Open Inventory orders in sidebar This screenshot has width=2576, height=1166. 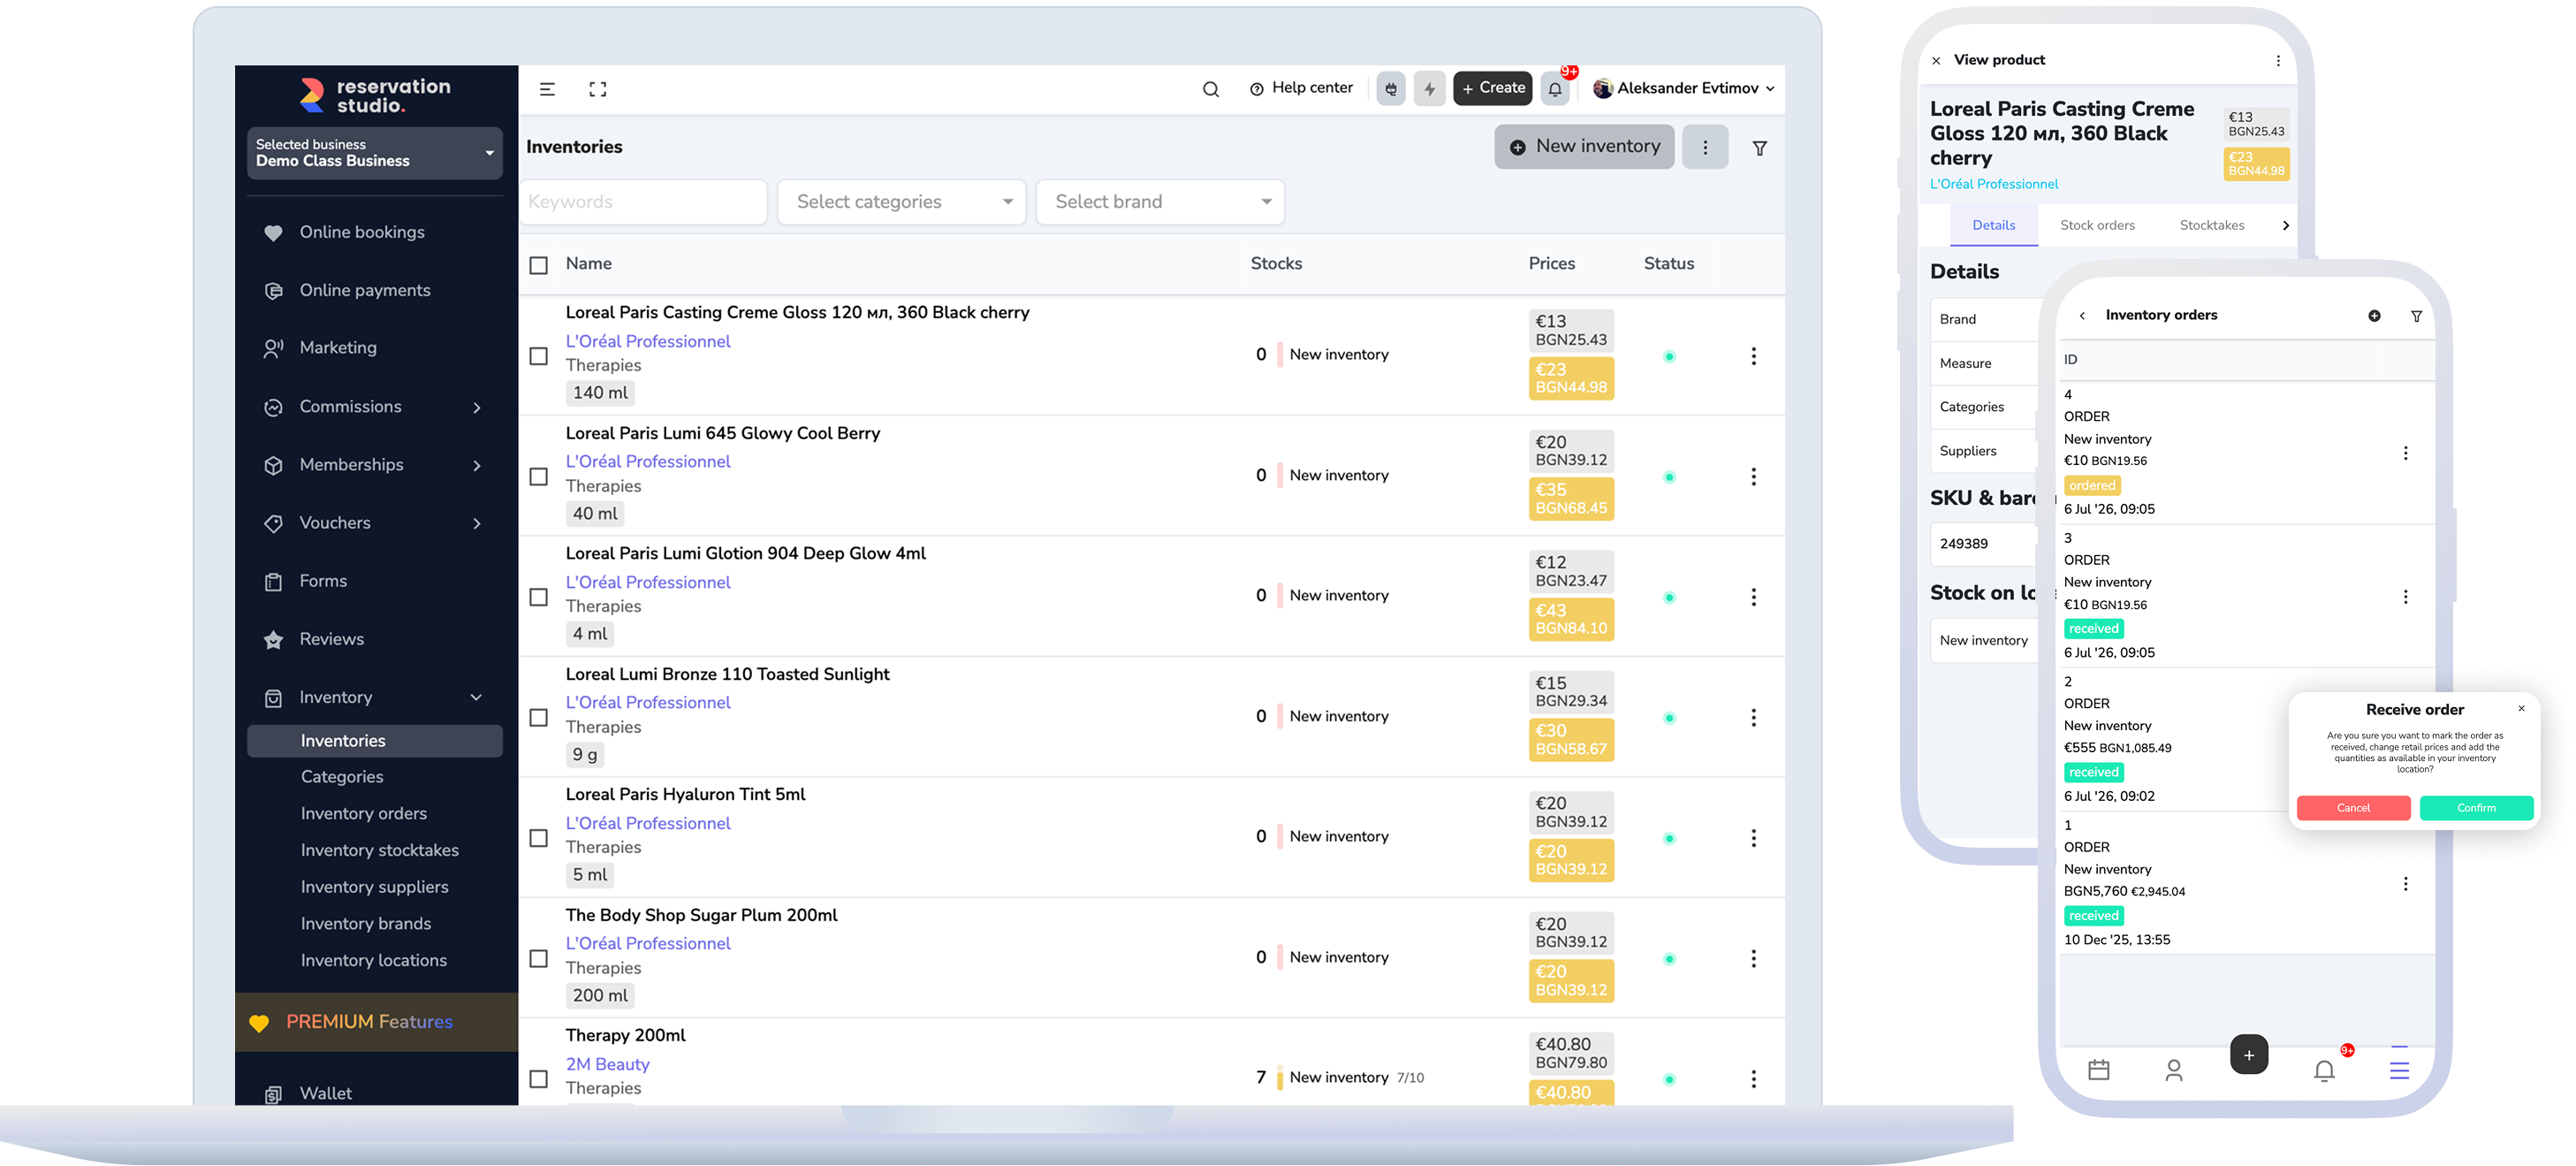click(x=364, y=814)
